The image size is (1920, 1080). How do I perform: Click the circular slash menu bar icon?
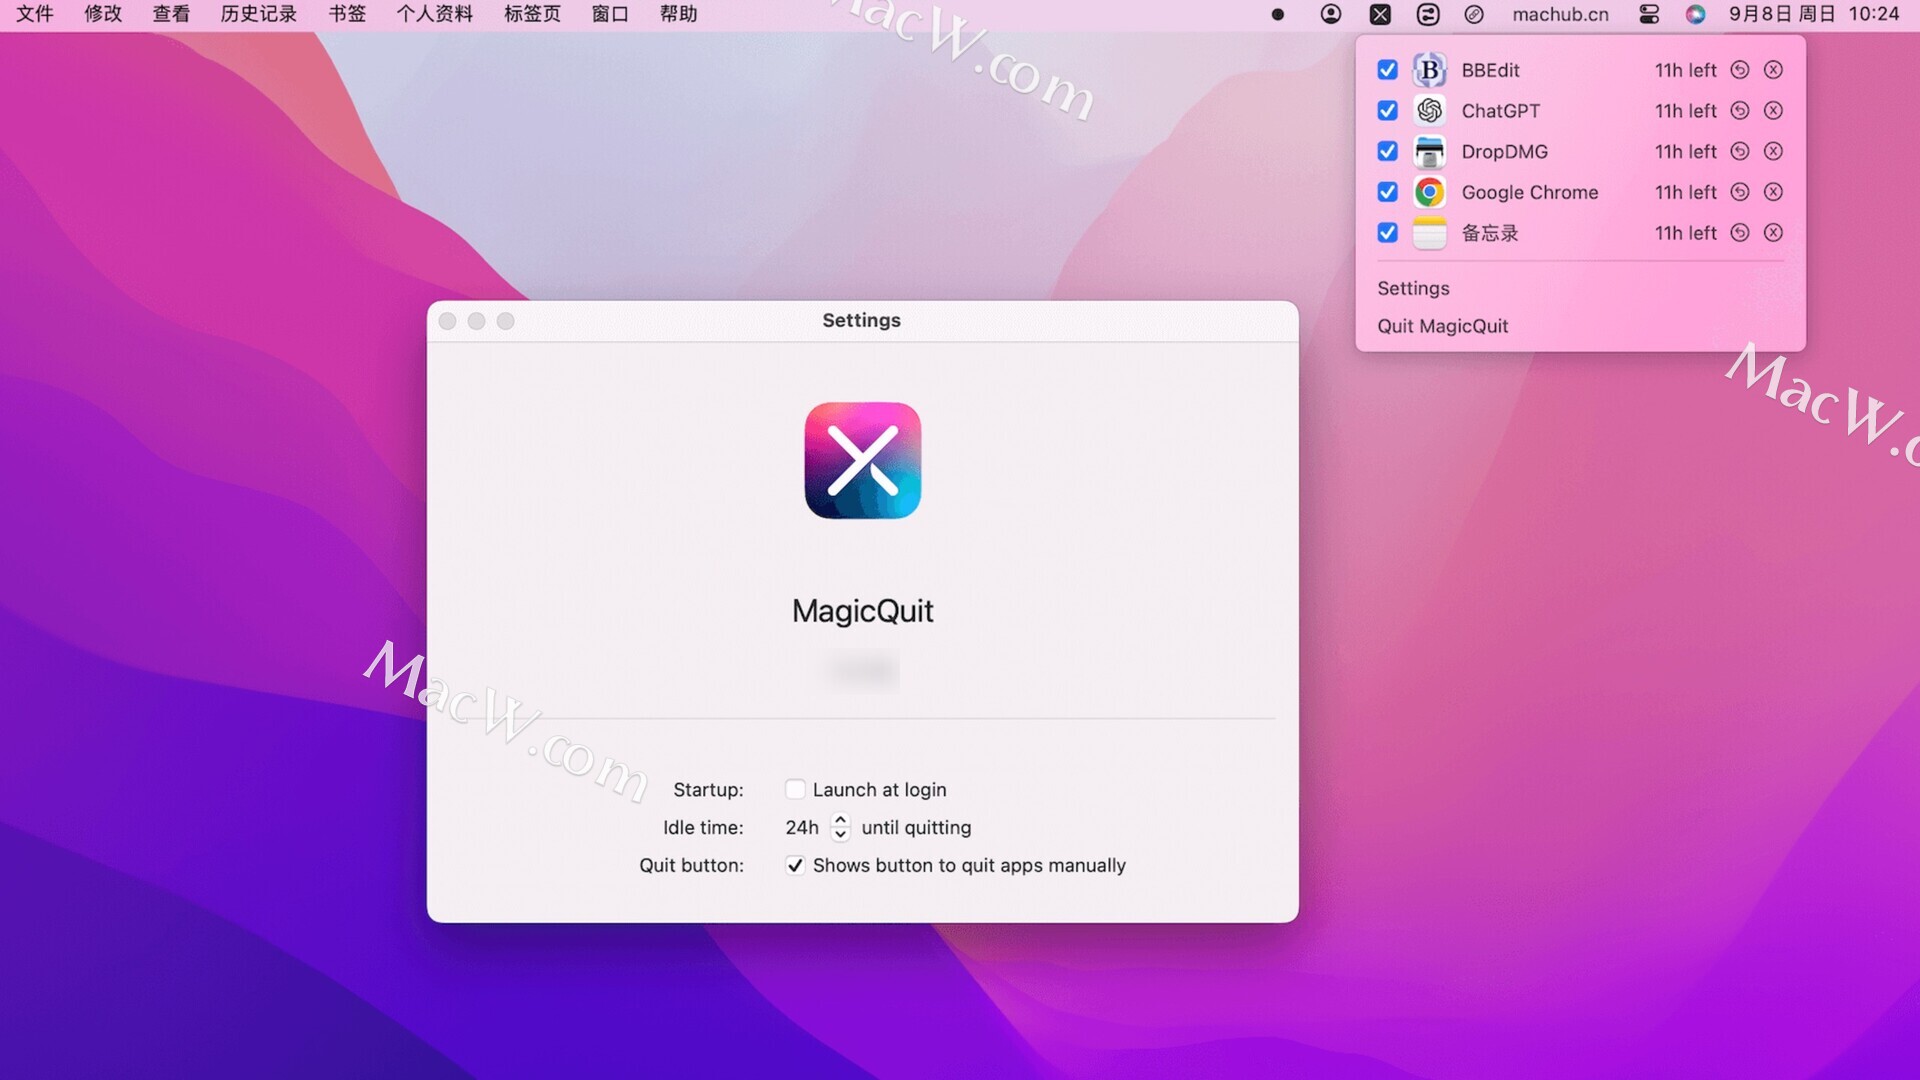point(1474,14)
